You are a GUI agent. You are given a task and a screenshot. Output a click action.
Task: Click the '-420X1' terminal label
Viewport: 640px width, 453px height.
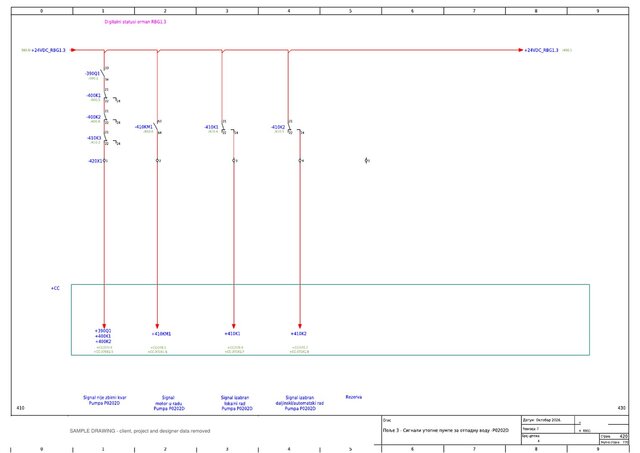click(x=95, y=161)
